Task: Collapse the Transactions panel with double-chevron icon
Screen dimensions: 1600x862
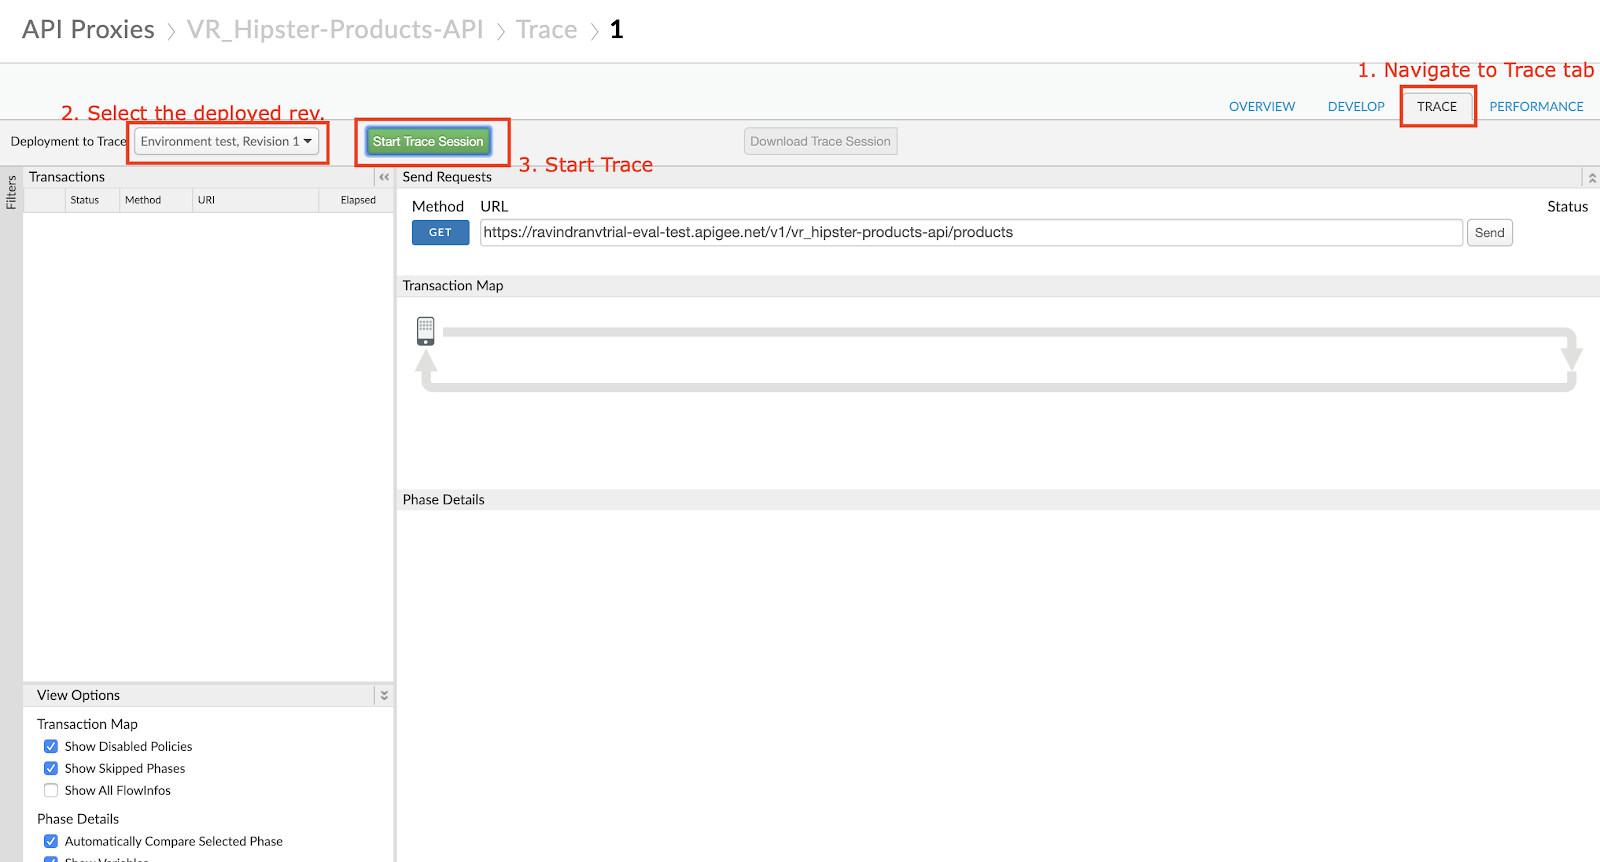Action: point(384,177)
